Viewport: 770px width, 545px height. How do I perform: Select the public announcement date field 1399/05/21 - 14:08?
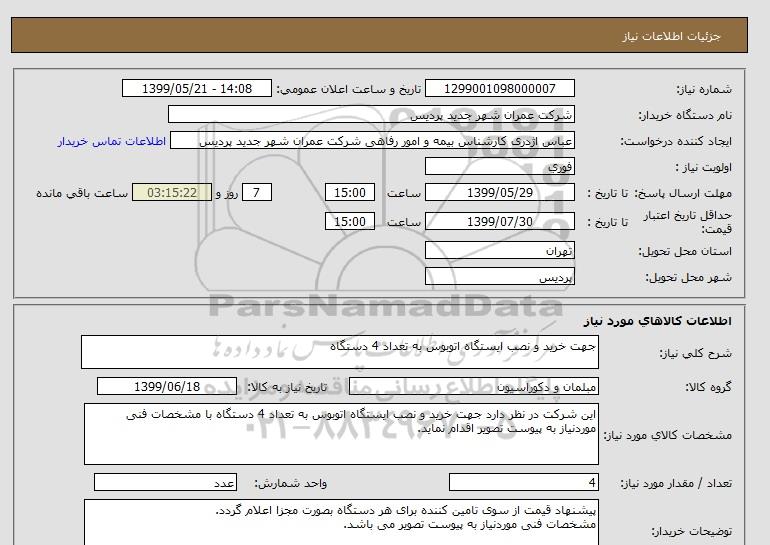[196, 88]
